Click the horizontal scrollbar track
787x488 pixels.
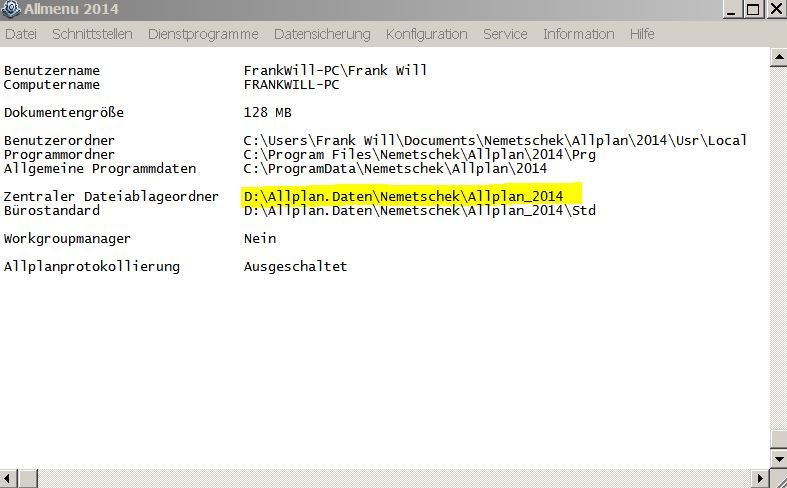(x=394, y=478)
